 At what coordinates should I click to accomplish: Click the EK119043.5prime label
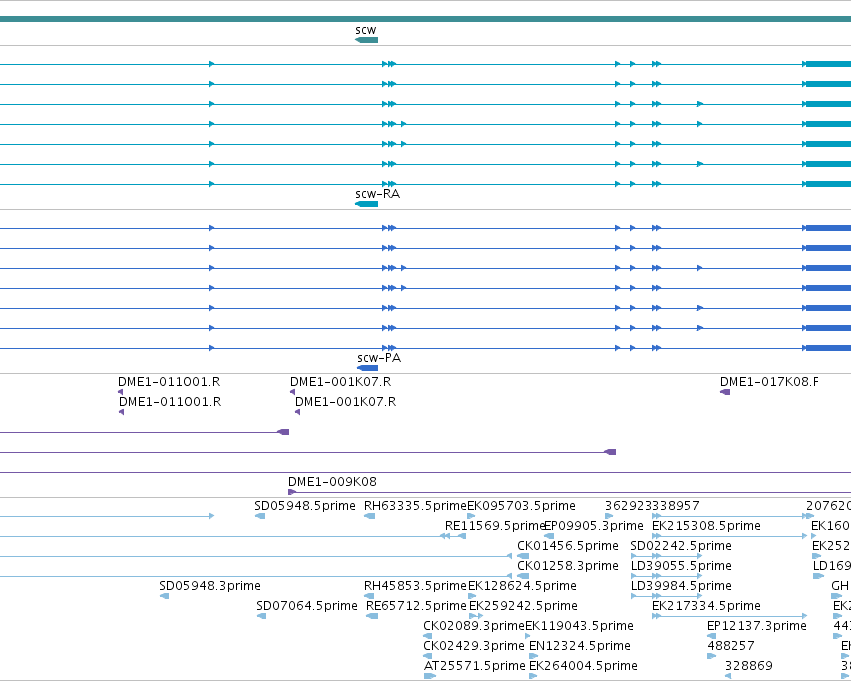[579, 626]
